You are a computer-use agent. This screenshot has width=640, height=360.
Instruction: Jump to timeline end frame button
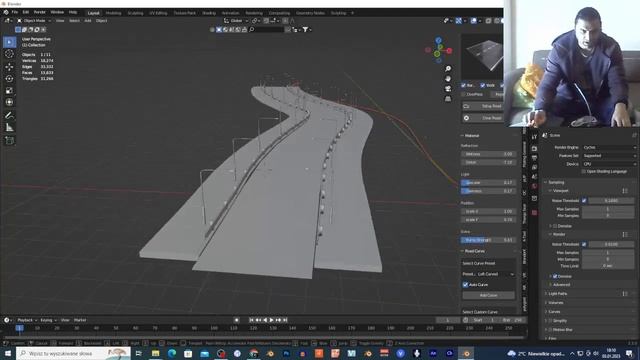click(x=285, y=320)
